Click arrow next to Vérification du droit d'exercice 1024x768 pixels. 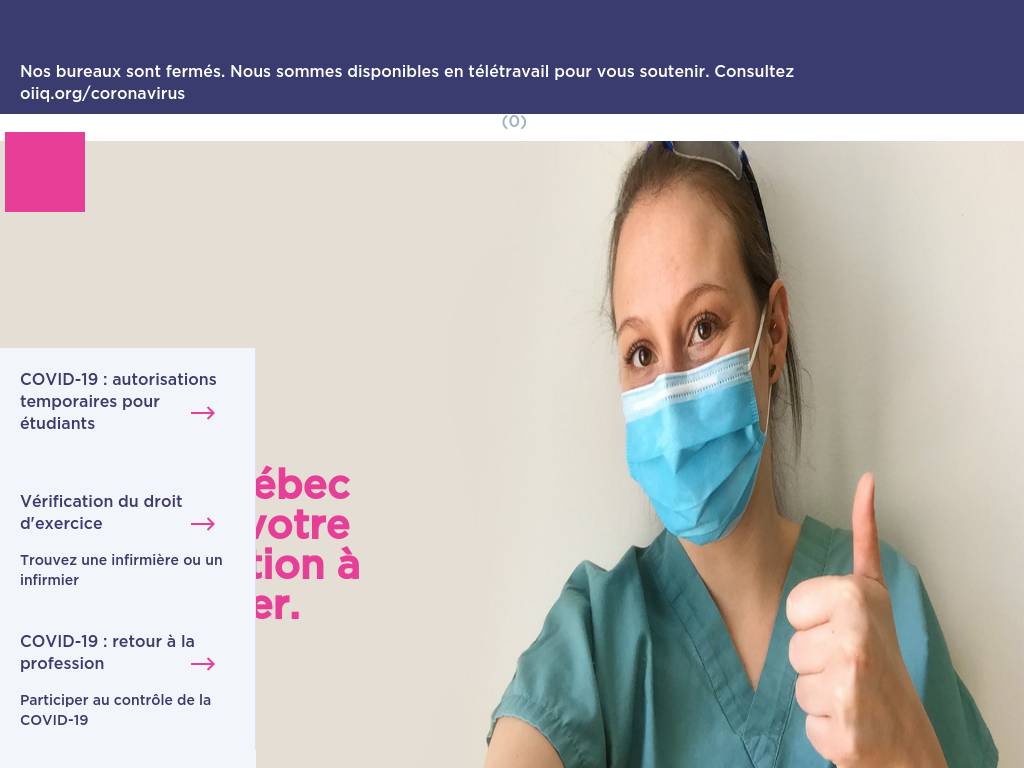click(203, 524)
